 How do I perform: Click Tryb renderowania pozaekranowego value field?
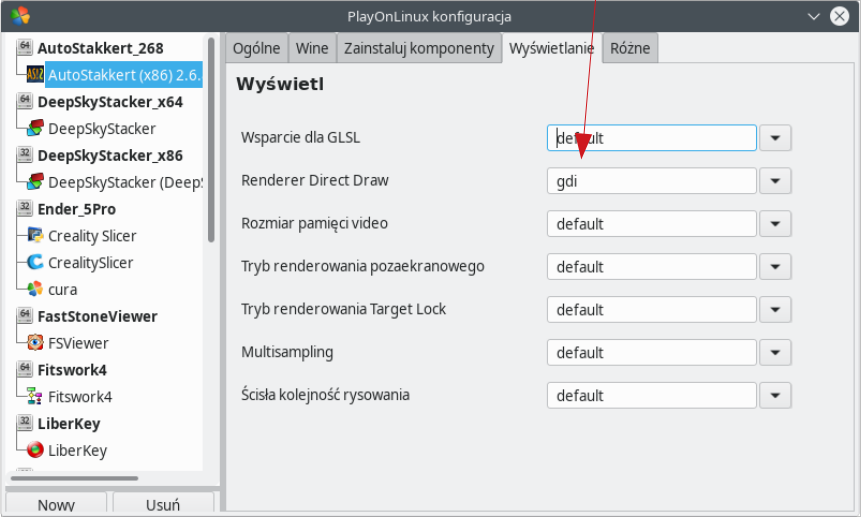point(652,266)
